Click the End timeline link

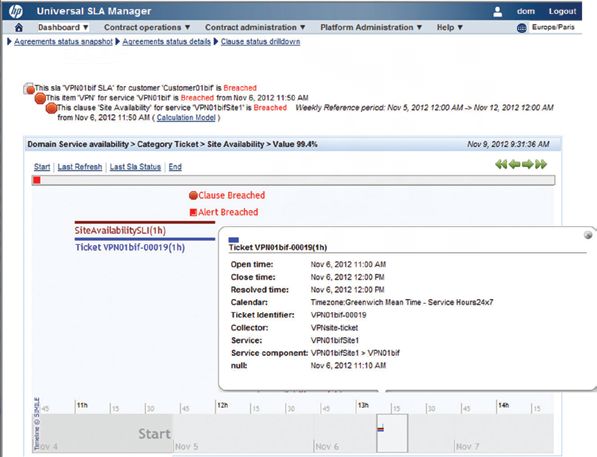coord(175,167)
